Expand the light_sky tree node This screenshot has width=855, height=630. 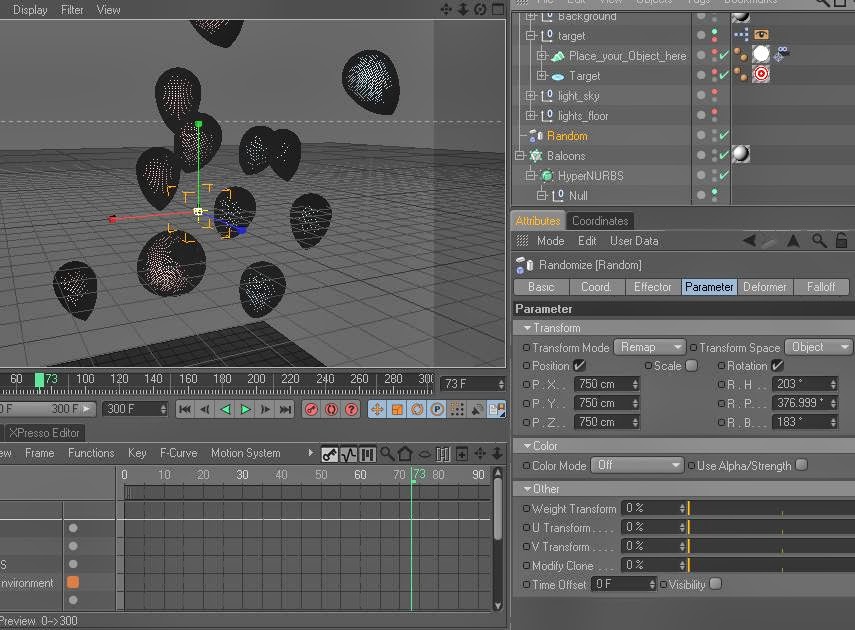pos(530,96)
